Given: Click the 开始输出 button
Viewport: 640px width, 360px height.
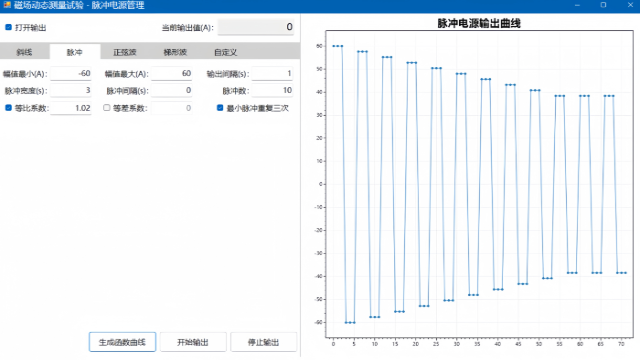Looking at the screenshot, I should [x=193, y=342].
